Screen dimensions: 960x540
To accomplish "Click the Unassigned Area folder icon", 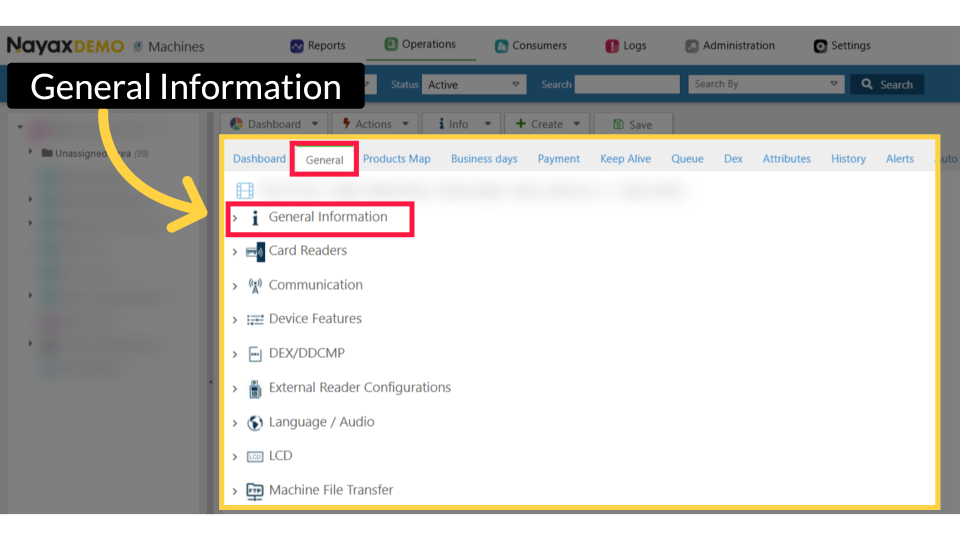I will pos(47,152).
